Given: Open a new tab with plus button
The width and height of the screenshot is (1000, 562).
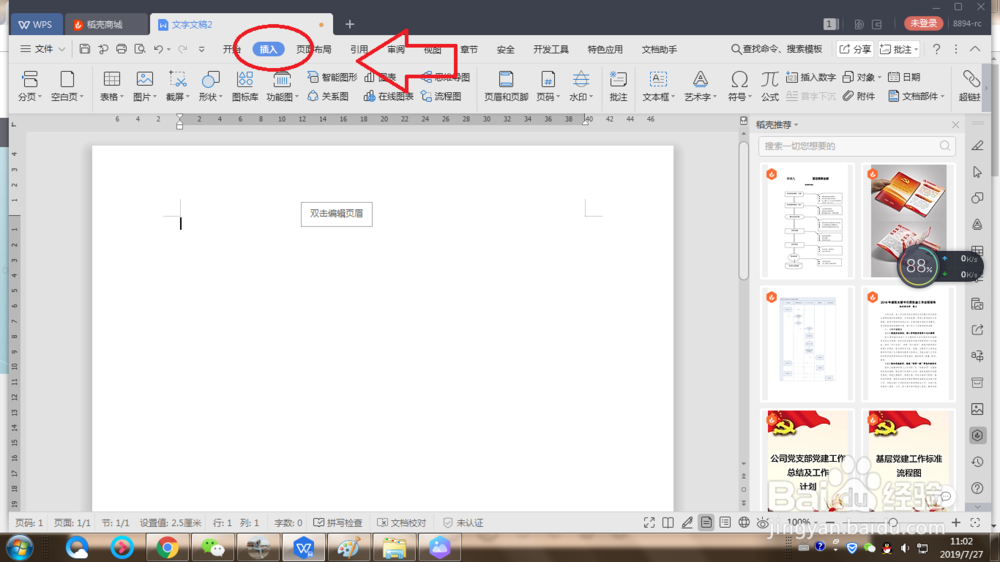Looking at the screenshot, I should tap(349, 24).
